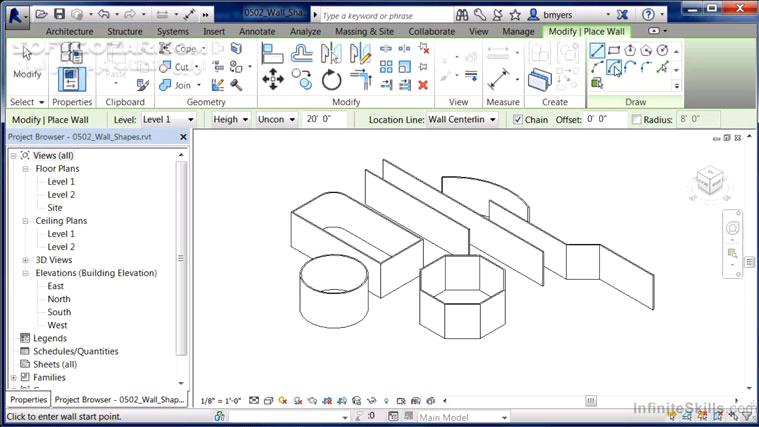The width and height of the screenshot is (759, 427).
Task: Select the Pick Faces tool
Action: (597, 83)
